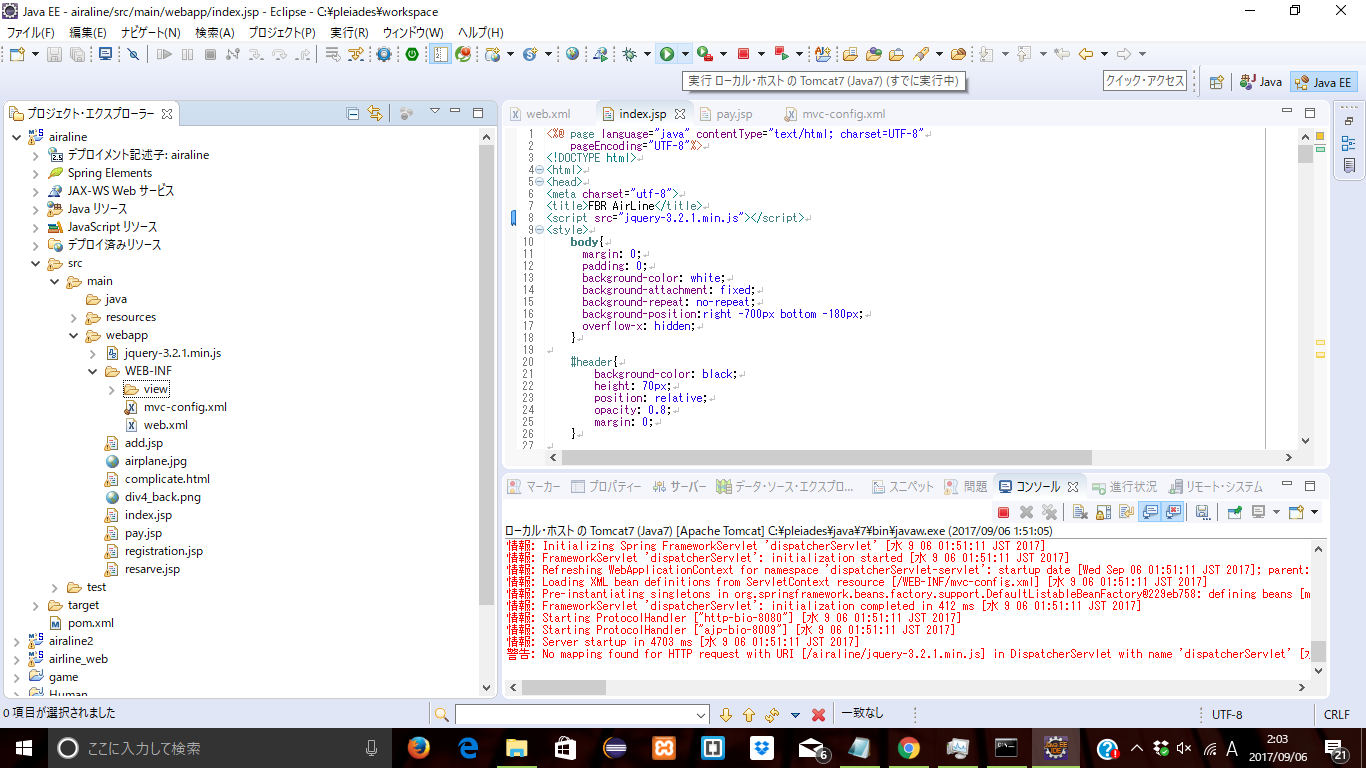
Task: Click the Skip All Breakpoints icon
Action: click(133, 54)
